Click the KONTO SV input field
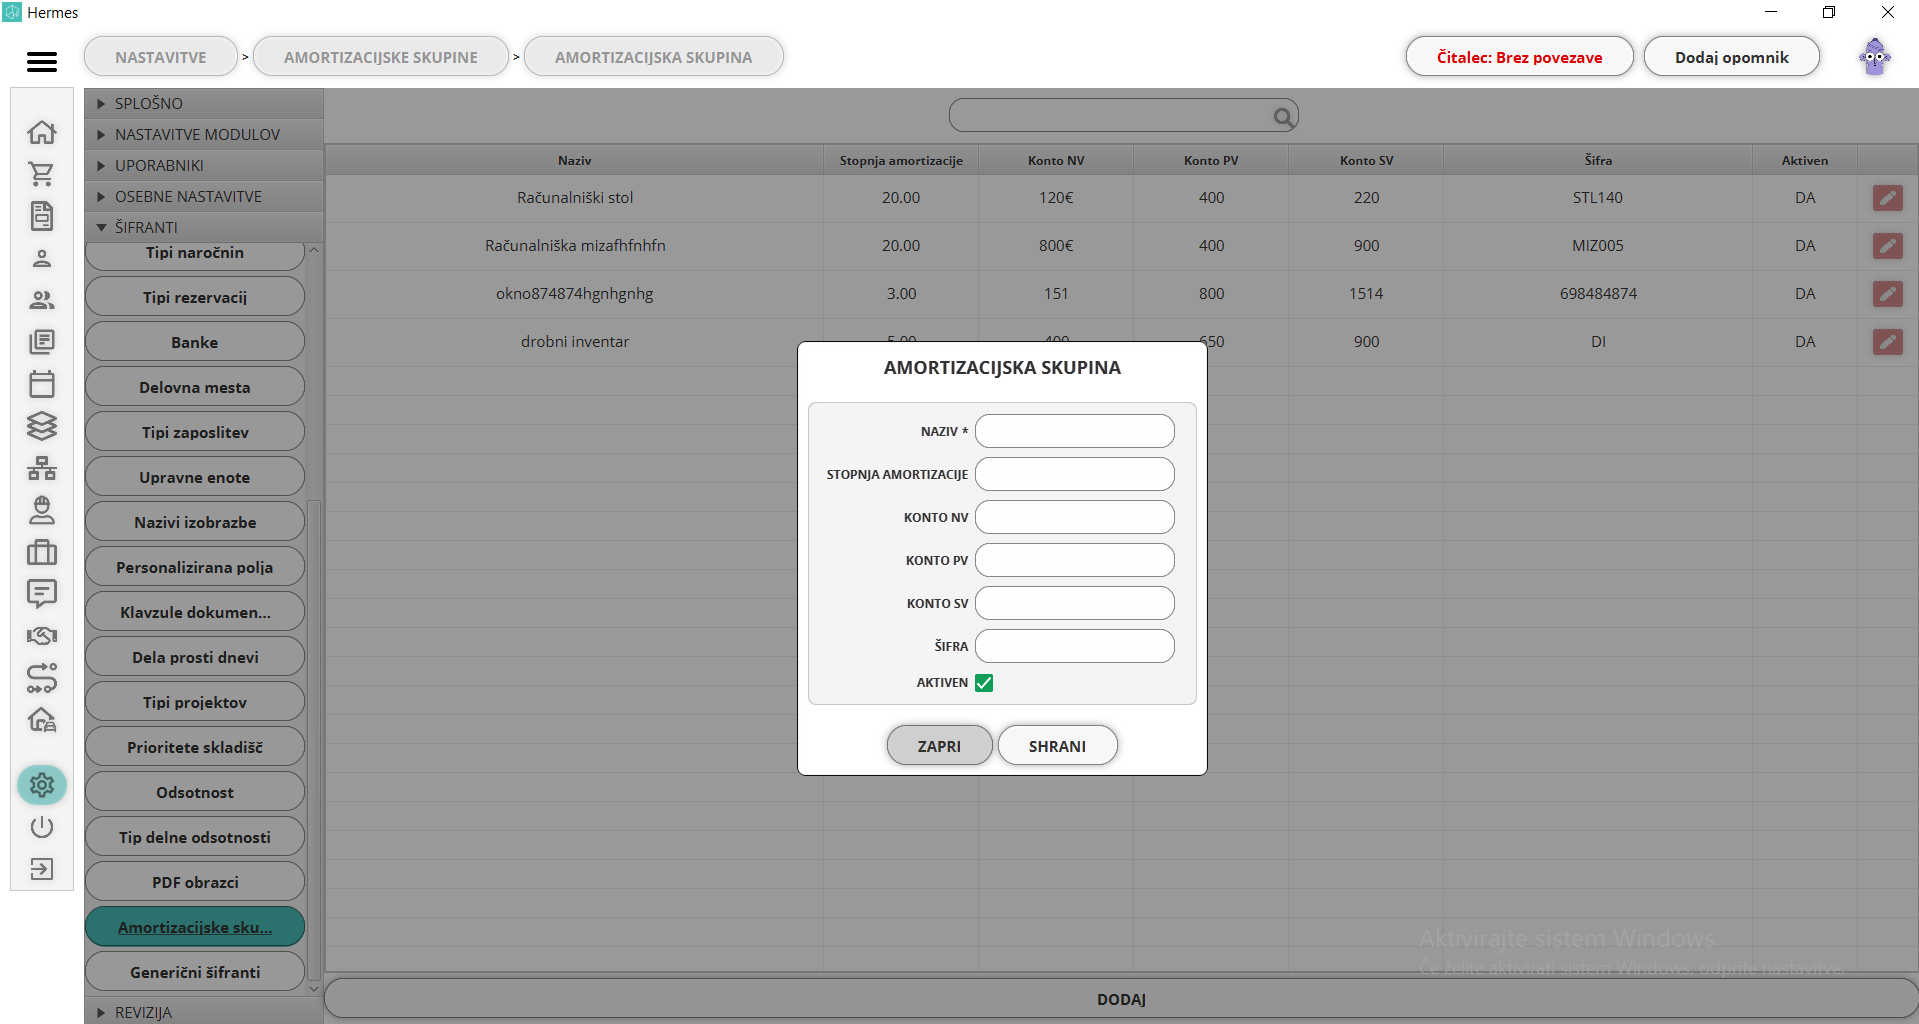The width and height of the screenshot is (1919, 1024). 1075,603
